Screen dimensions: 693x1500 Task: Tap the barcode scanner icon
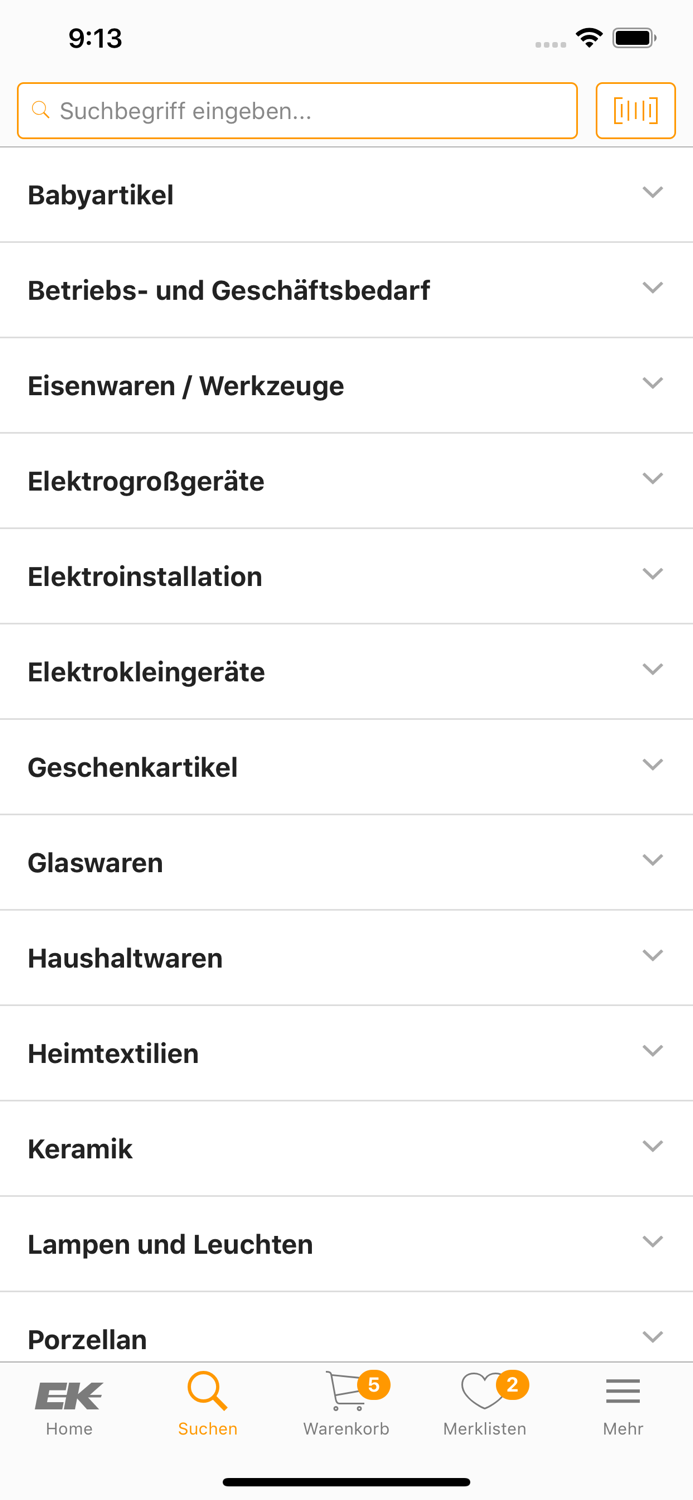pyautogui.click(x=636, y=110)
